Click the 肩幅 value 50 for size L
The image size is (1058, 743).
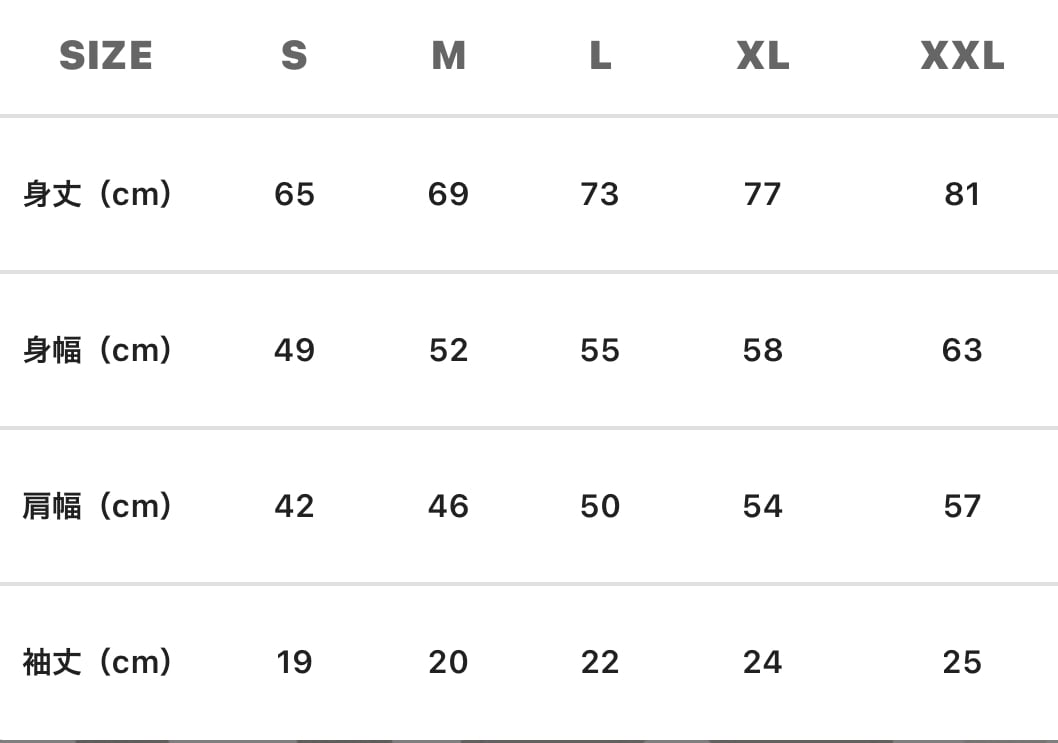click(600, 506)
